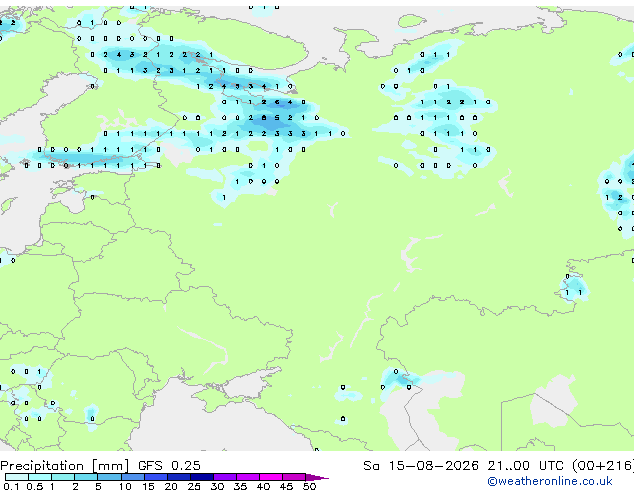Select the 'GFS 0.25' model label
Viewport: 634px width, 490px height.
tap(169, 466)
